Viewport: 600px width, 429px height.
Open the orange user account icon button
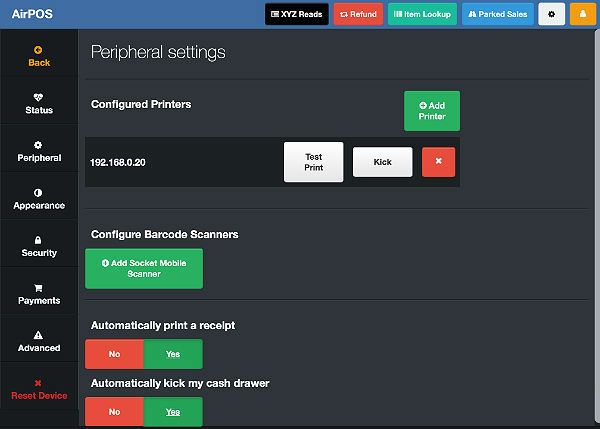pos(583,14)
